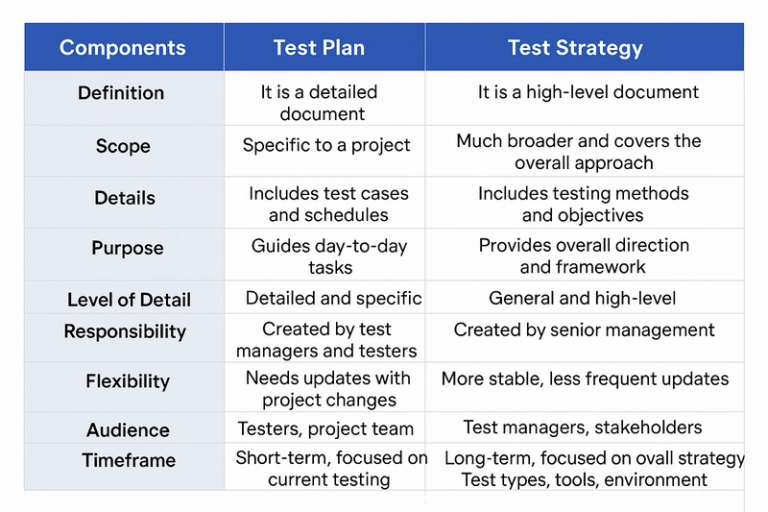Image resolution: width=768 pixels, height=512 pixels.
Task: Select the Timeframe row label
Action: click(129, 460)
